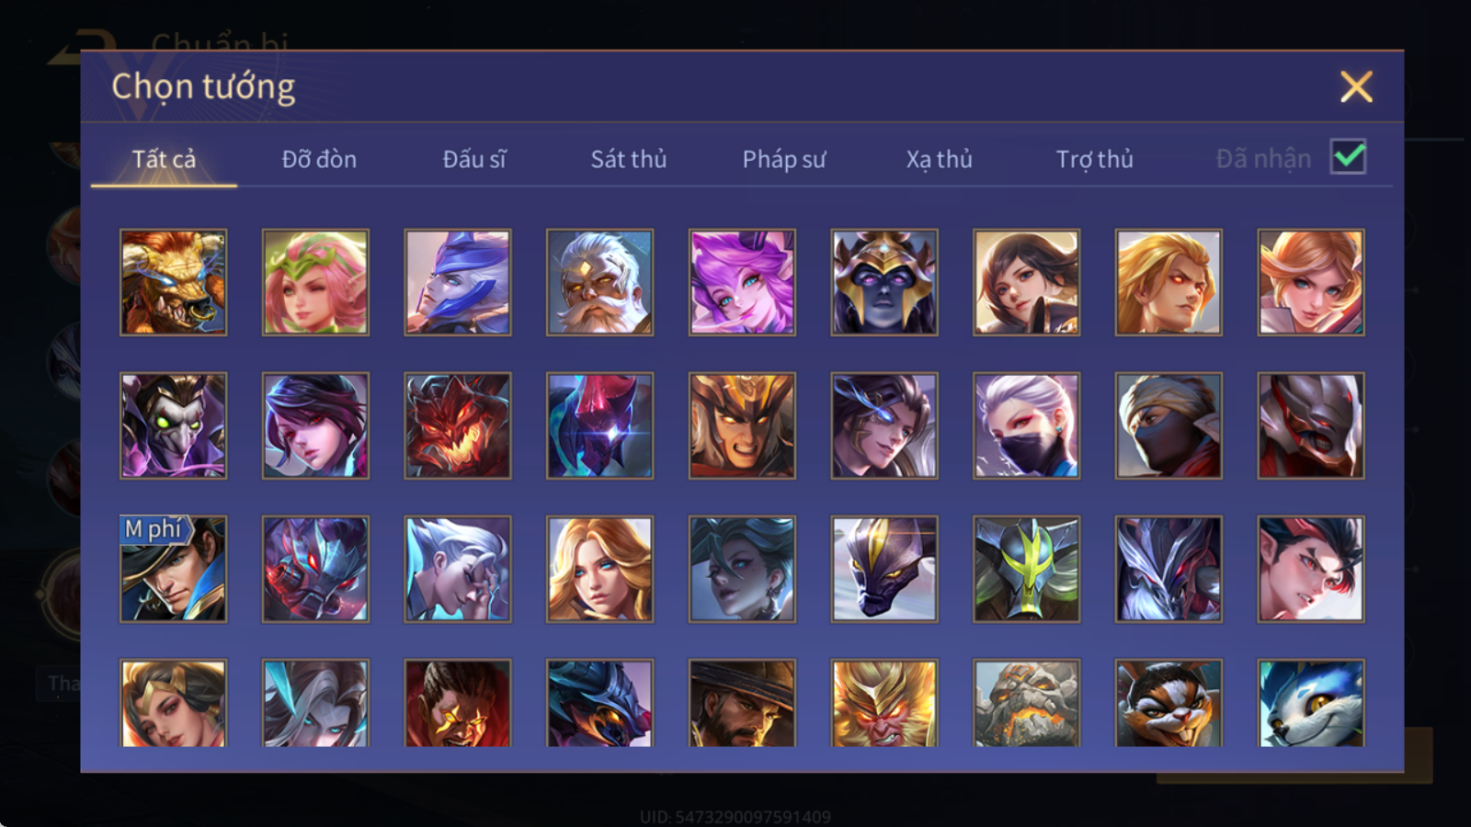
Task: Close the Chọn tướng dialog
Action: (1356, 87)
